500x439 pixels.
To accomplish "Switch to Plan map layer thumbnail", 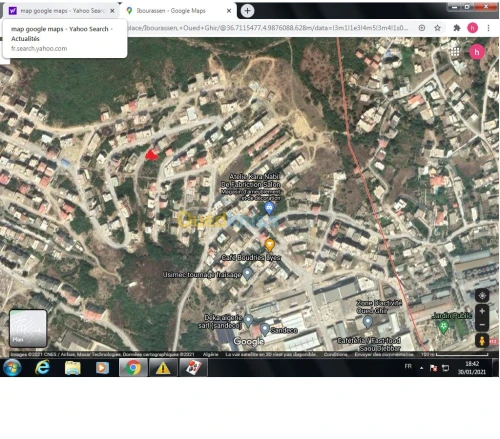I will [28, 328].
